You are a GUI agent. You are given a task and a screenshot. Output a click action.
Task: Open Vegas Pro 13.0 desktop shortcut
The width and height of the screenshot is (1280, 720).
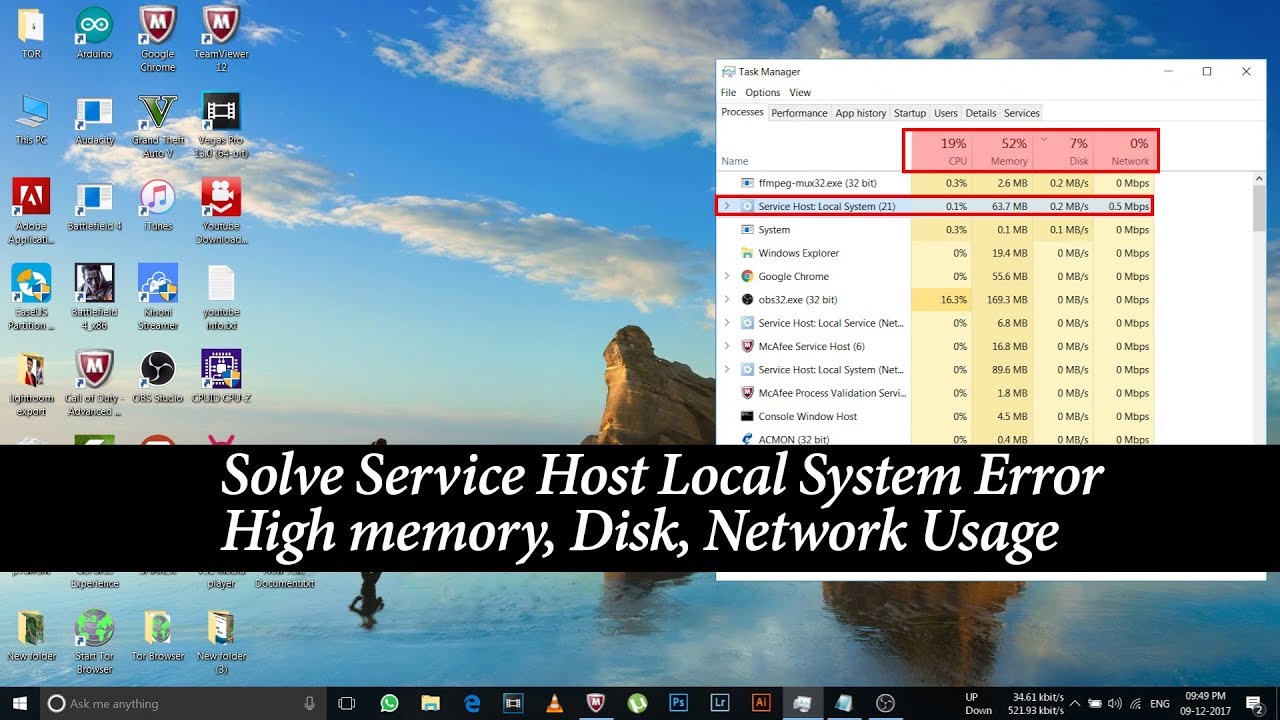pos(221,125)
